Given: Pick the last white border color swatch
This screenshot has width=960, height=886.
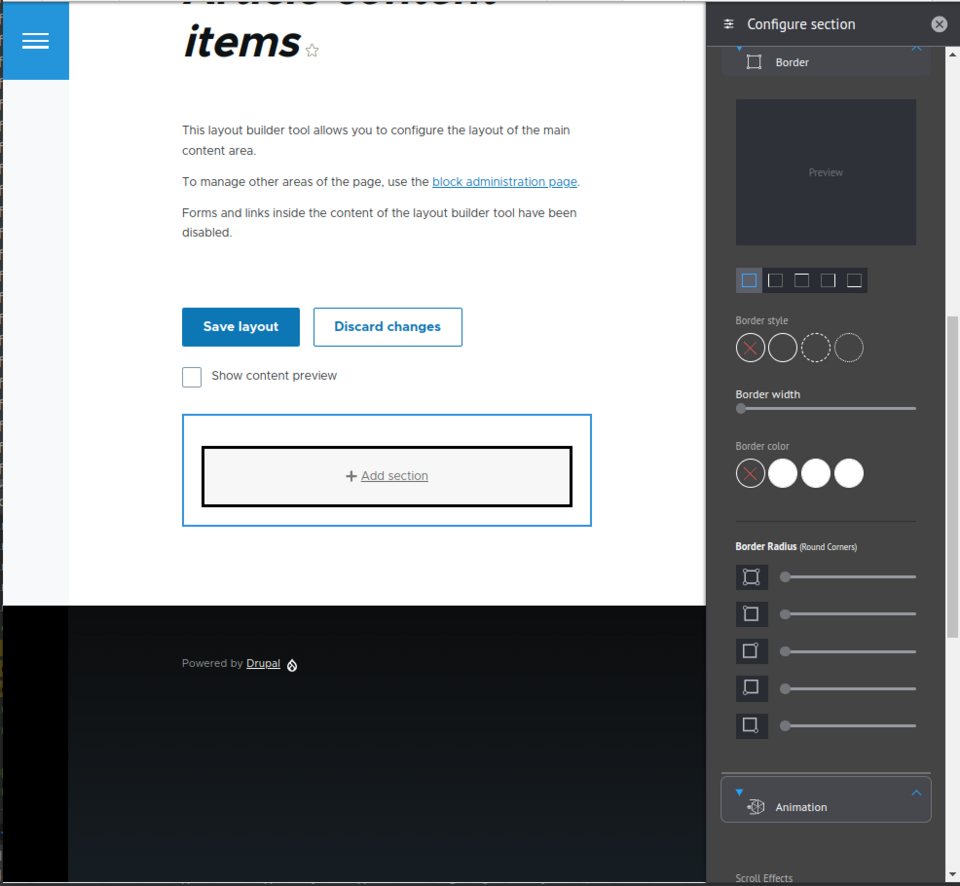Looking at the screenshot, I should point(849,473).
